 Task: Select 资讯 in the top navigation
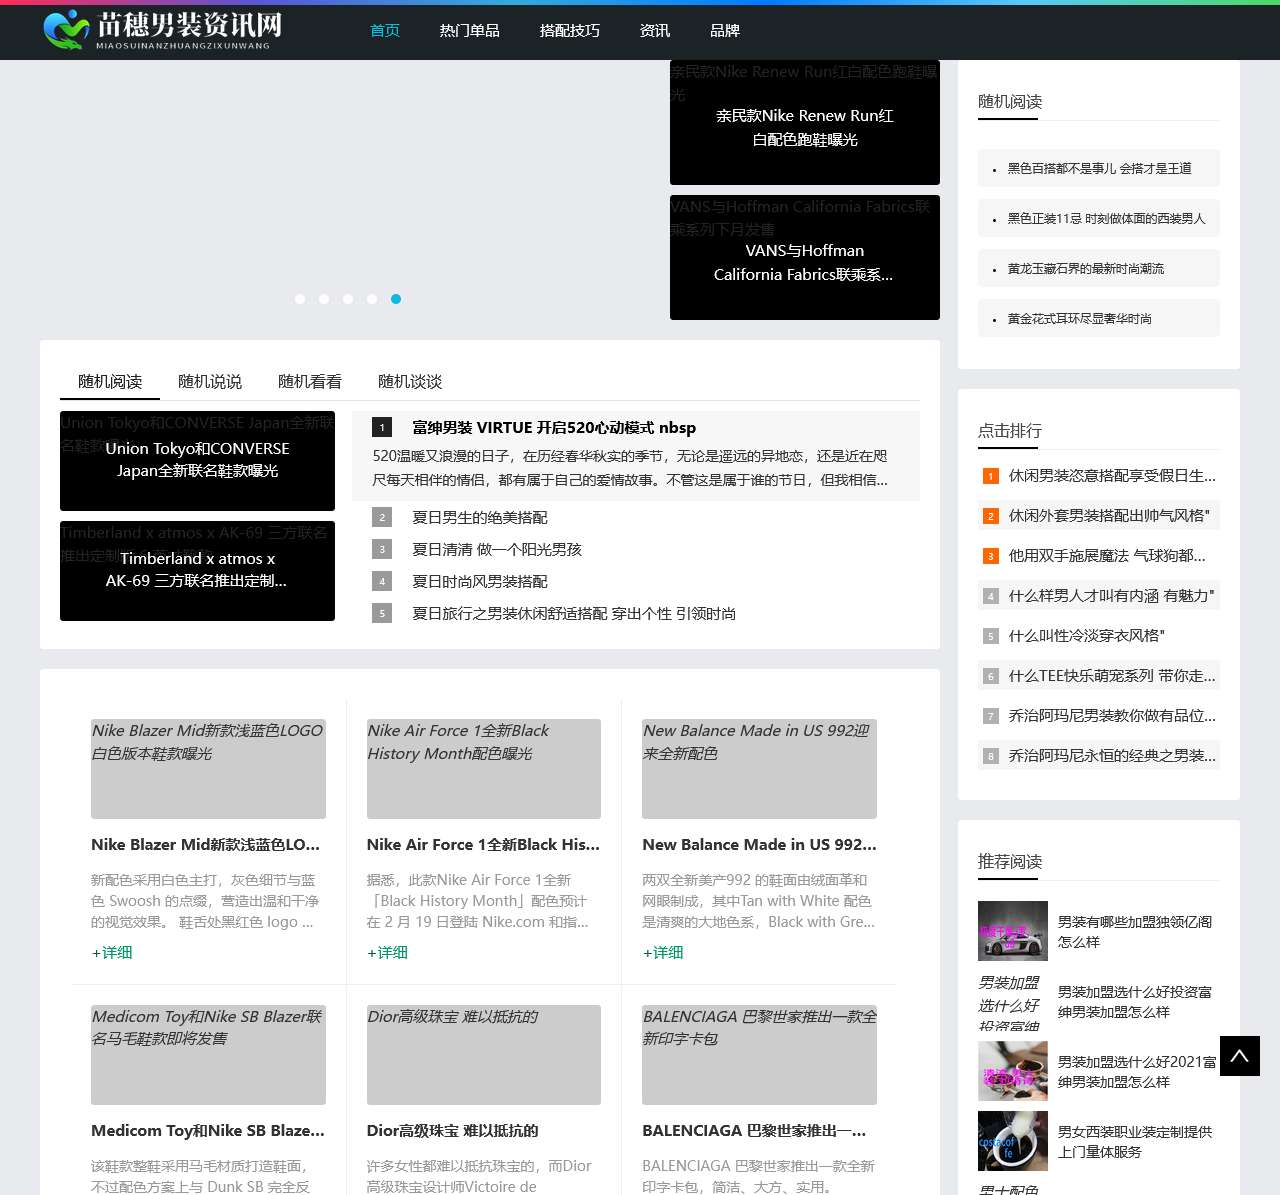655,31
